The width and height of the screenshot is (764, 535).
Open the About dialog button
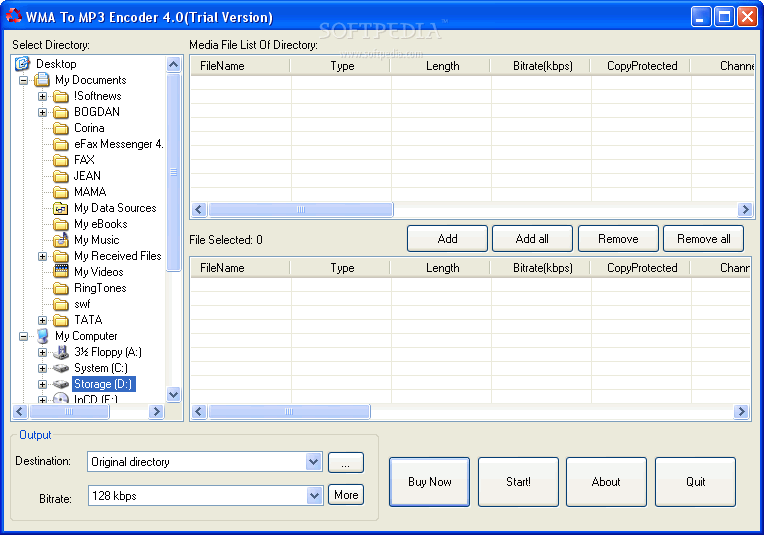point(606,482)
